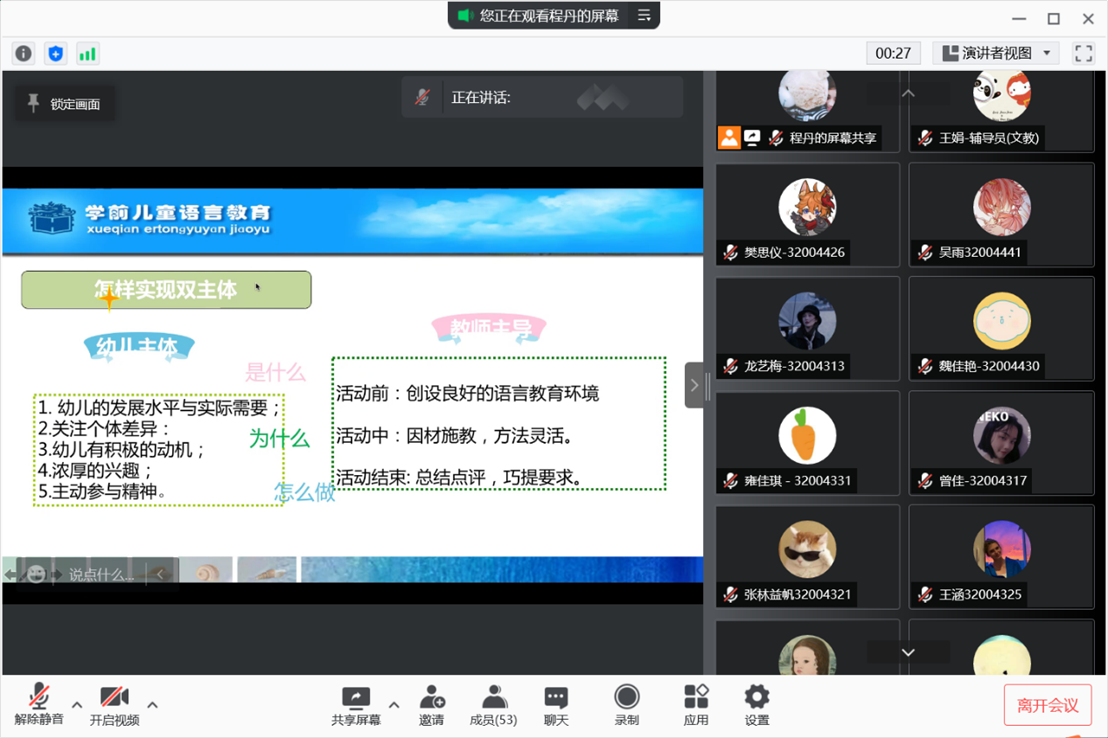Open 设置 settings
Screen dimensions: 1108x738
point(757,704)
